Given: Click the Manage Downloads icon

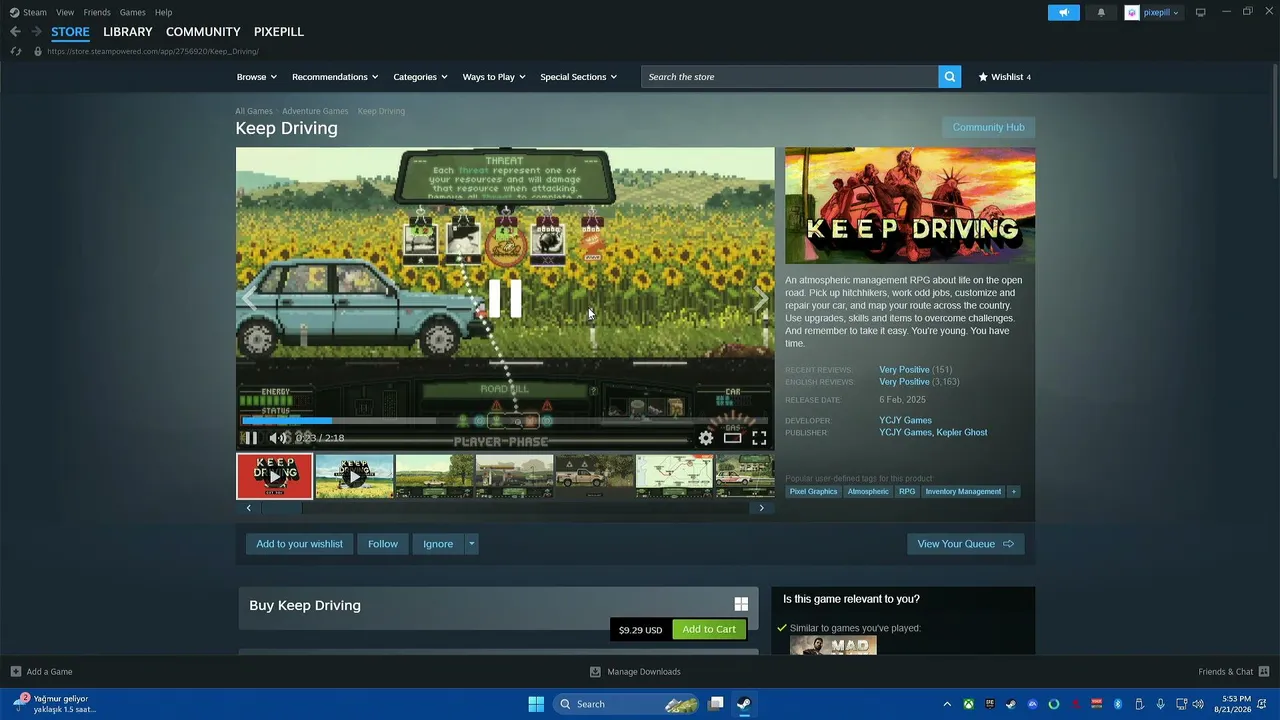Looking at the screenshot, I should [595, 672].
